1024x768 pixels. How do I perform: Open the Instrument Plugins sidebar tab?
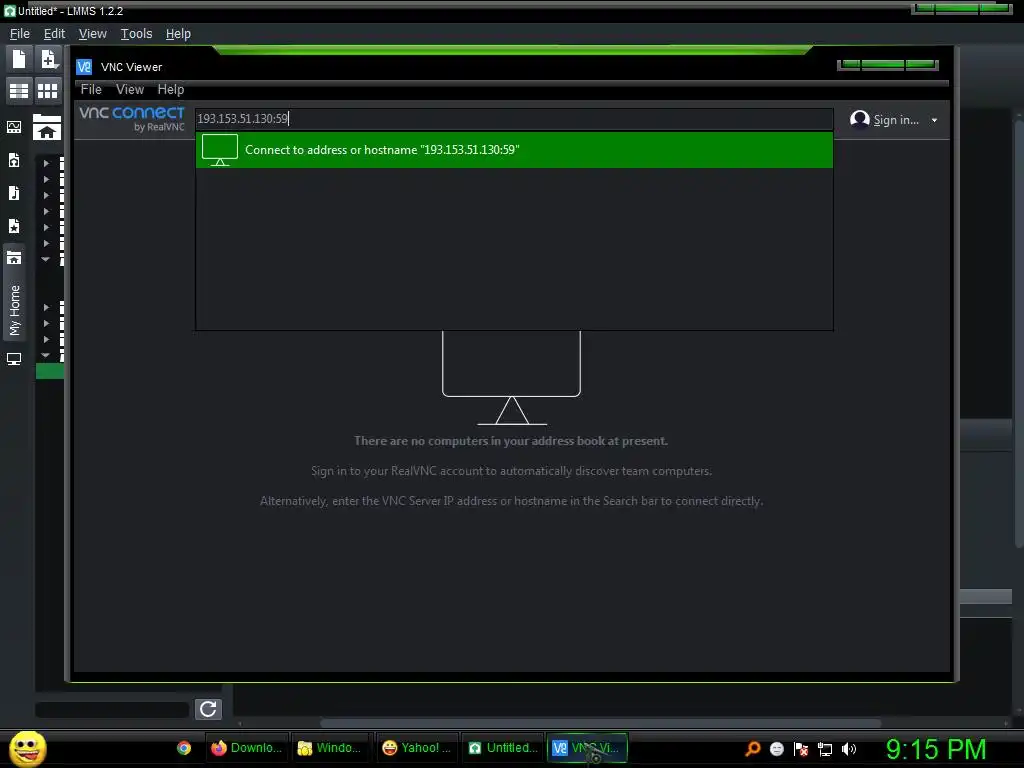[x=14, y=127]
